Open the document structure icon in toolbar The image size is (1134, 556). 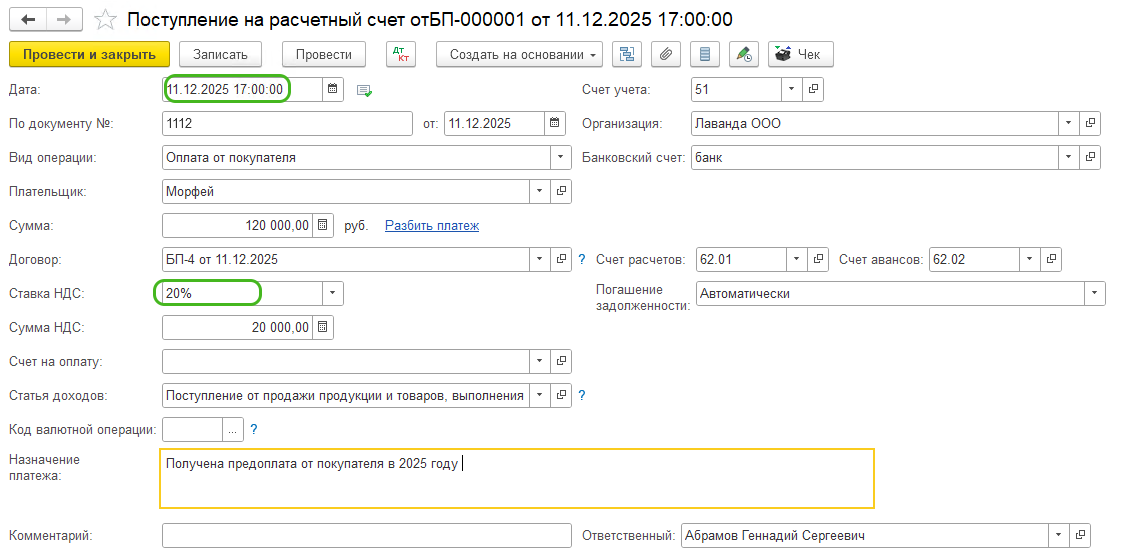[627, 54]
